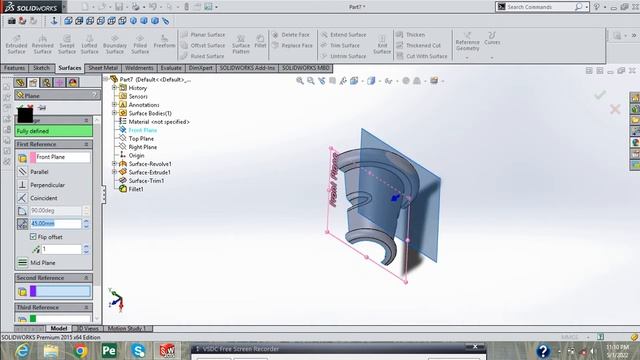Select the Boundary Surface tool
The width and height of the screenshot is (640, 360).
click(x=115, y=44)
